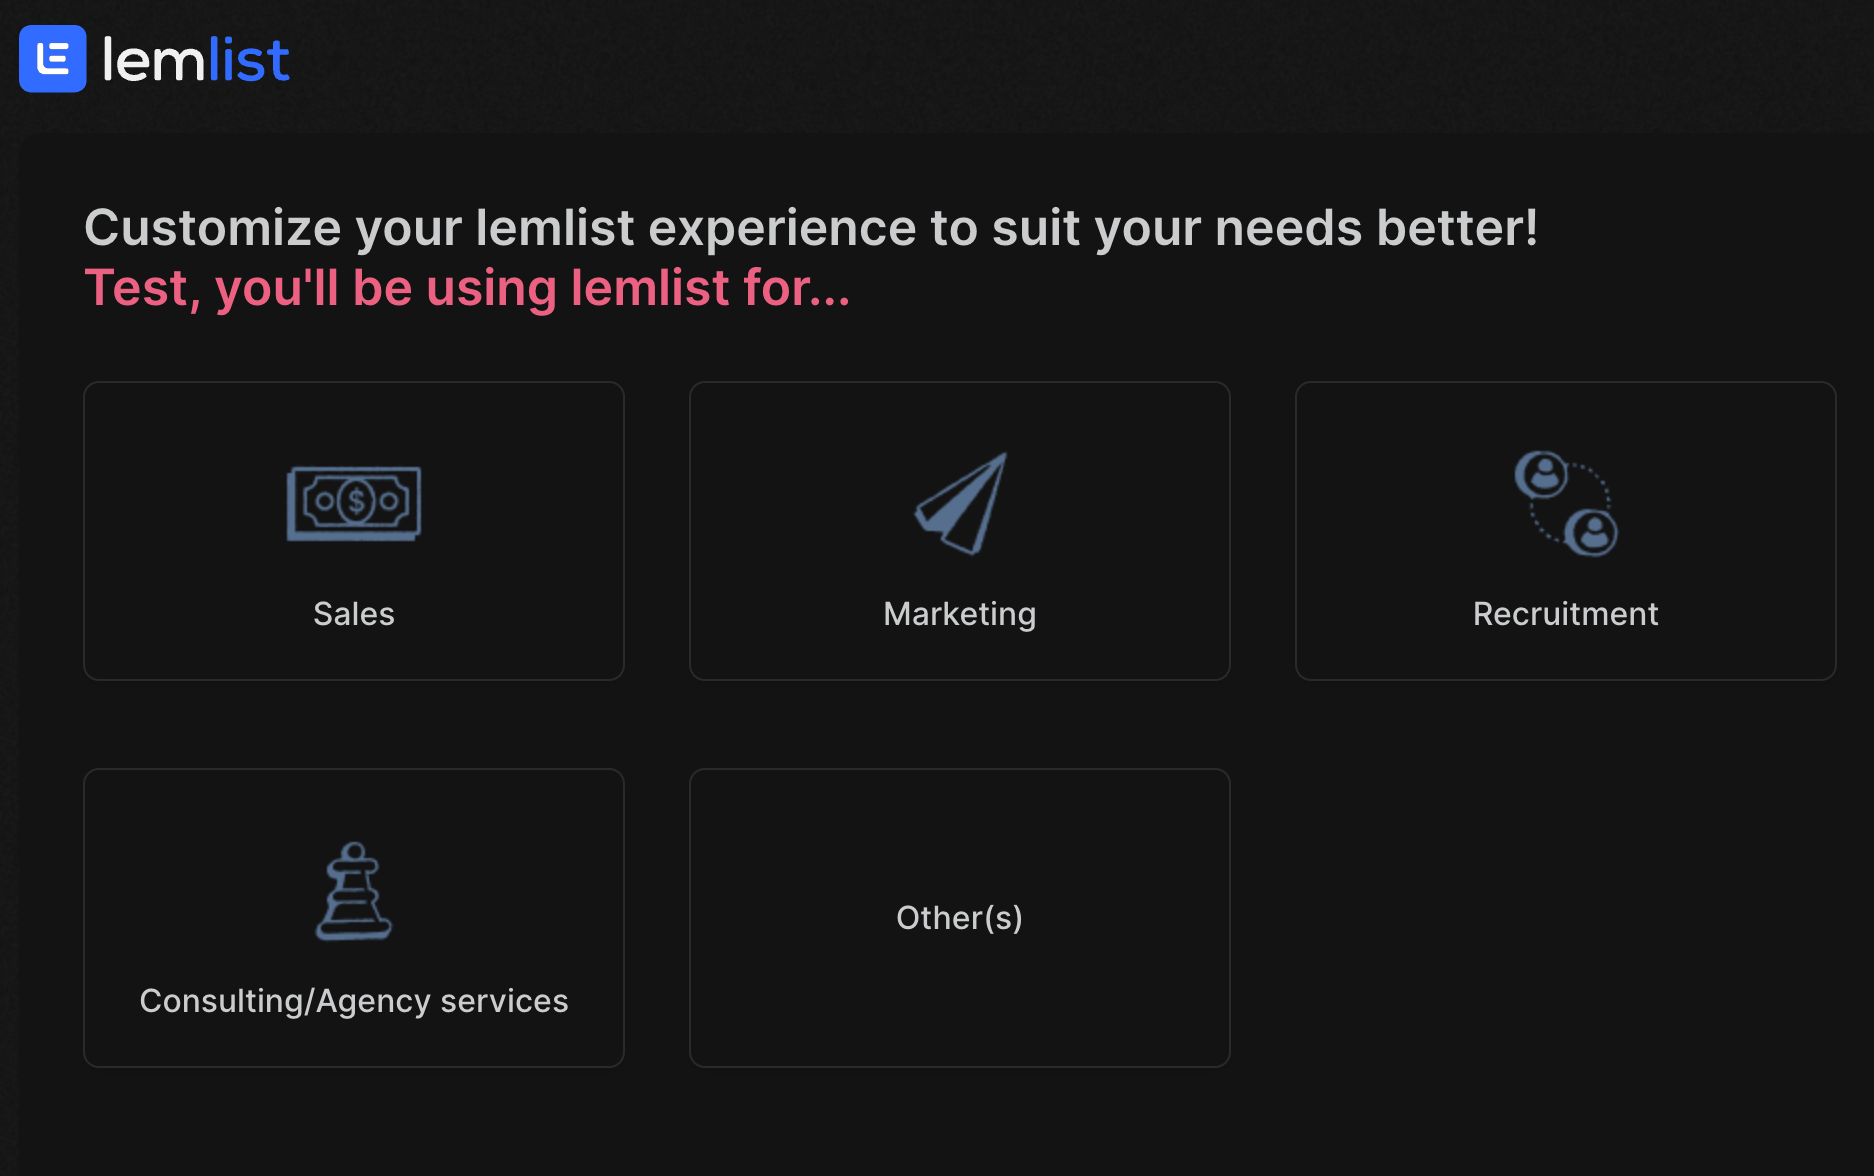Select the chess pawn Consulting icon
Screen dimensions: 1874x1176
[354, 891]
